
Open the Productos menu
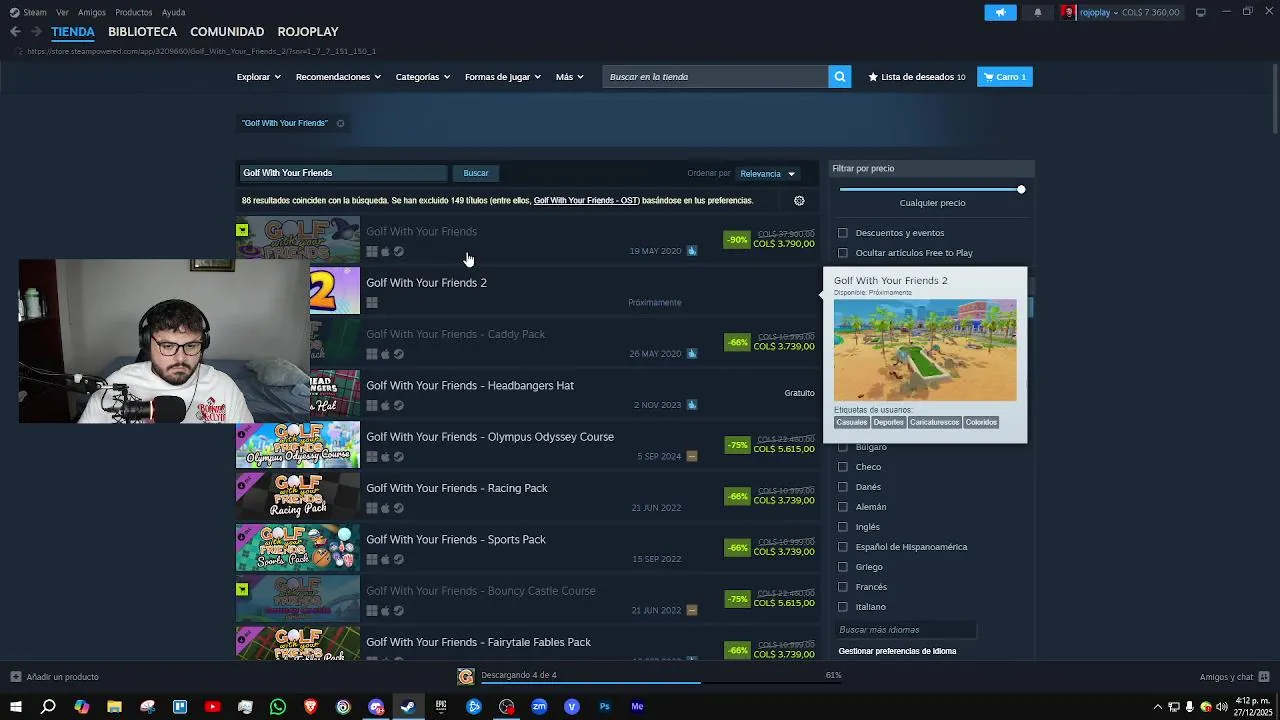(x=133, y=12)
